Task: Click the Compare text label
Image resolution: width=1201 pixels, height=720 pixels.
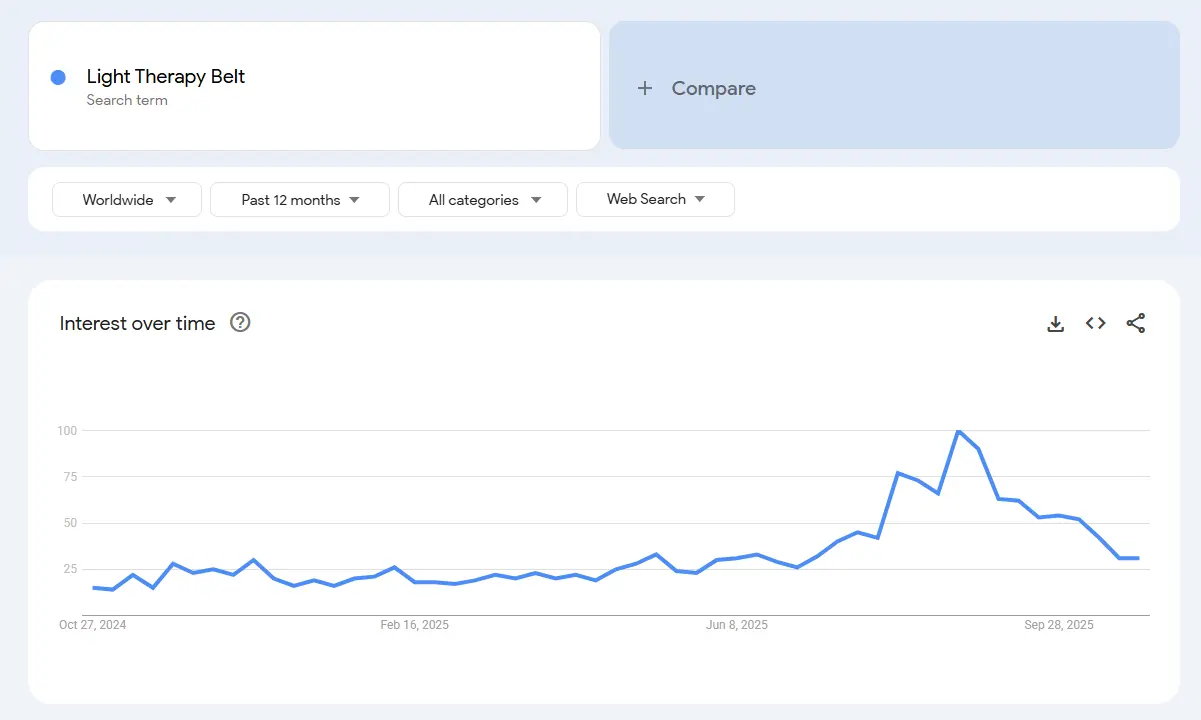Action: click(x=713, y=88)
